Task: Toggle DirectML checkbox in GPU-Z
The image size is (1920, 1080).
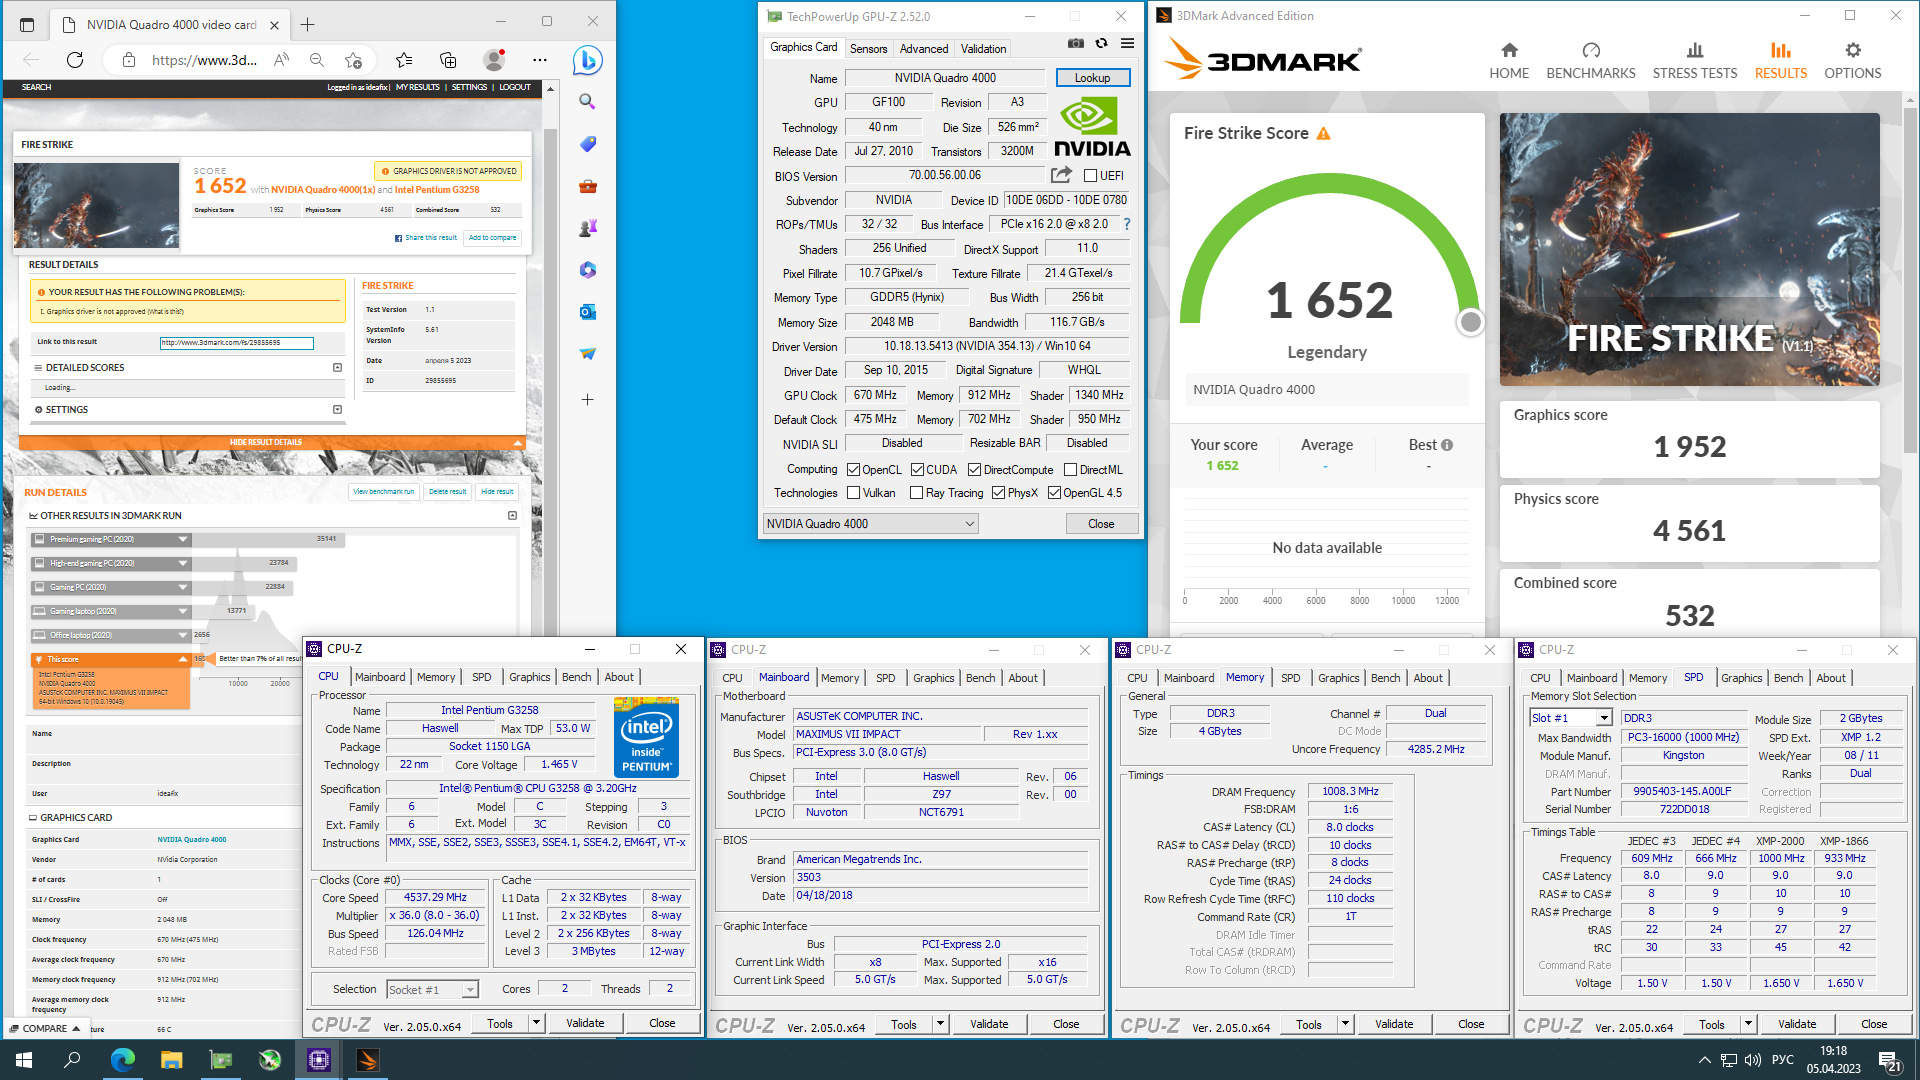Action: pos(1070,470)
